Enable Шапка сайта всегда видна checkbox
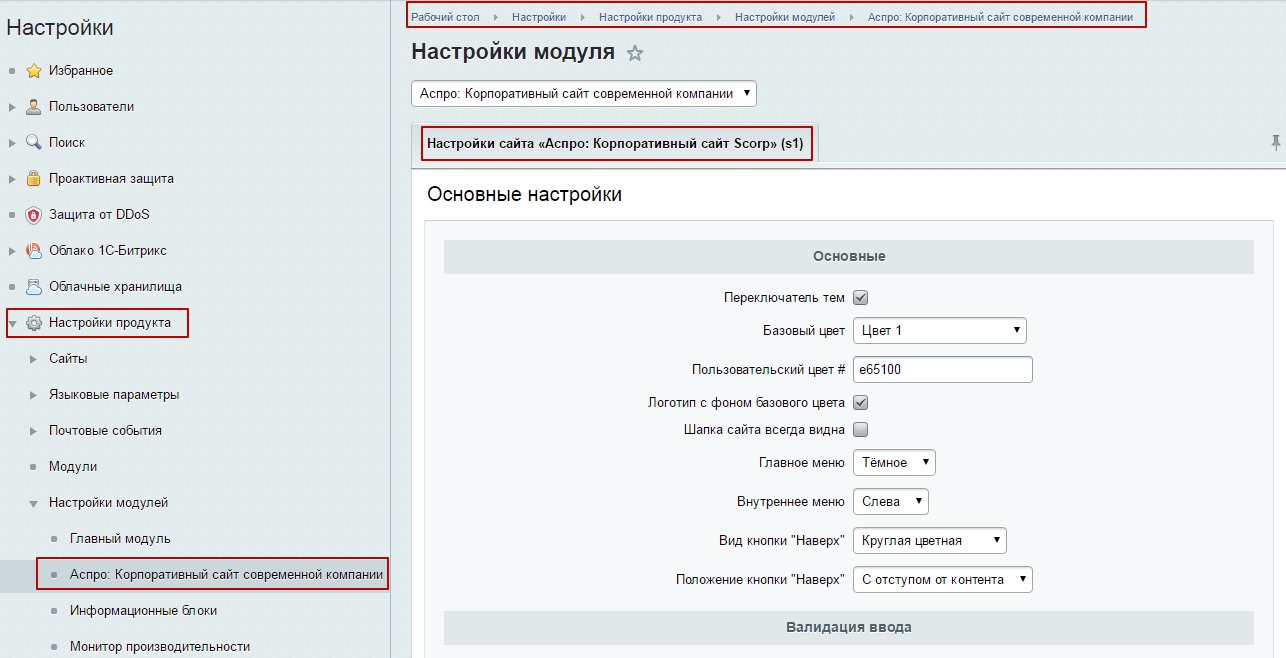This screenshot has height=658, width=1286. (x=860, y=430)
